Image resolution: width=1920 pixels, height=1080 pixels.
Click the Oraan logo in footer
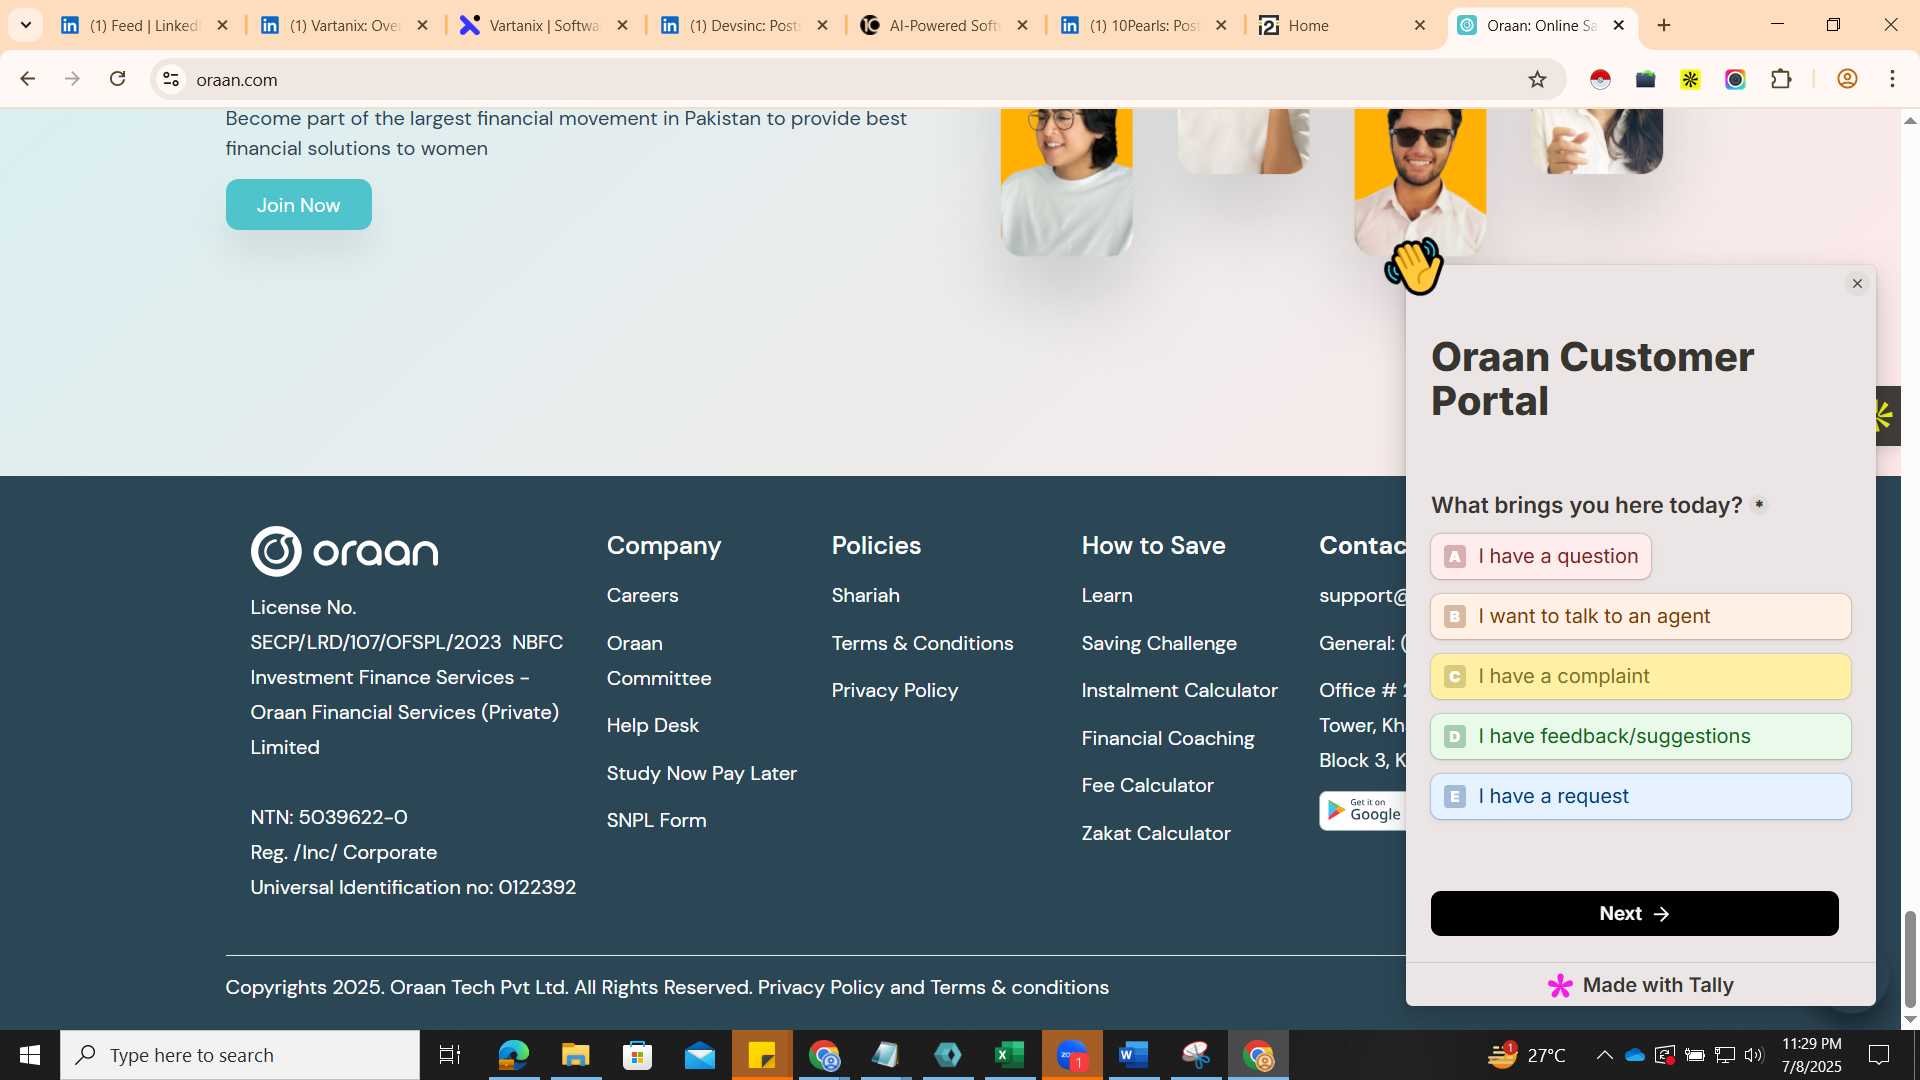coord(344,551)
